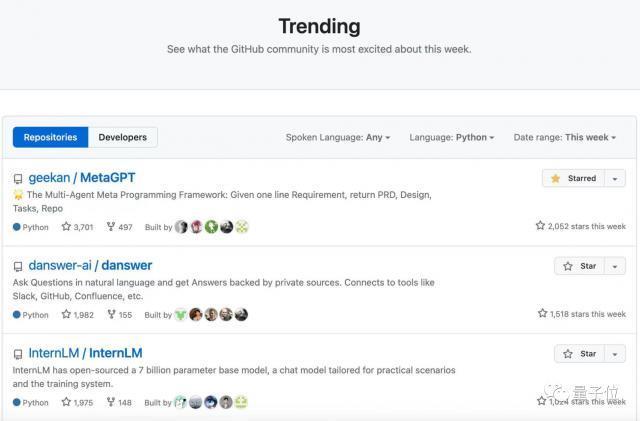Open danswer forks count 155

(120, 315)
